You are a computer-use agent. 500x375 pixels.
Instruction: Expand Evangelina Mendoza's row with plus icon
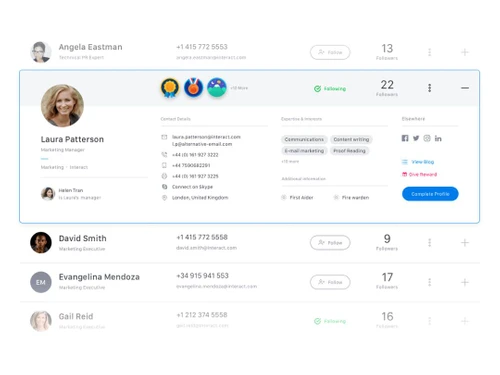465,282
